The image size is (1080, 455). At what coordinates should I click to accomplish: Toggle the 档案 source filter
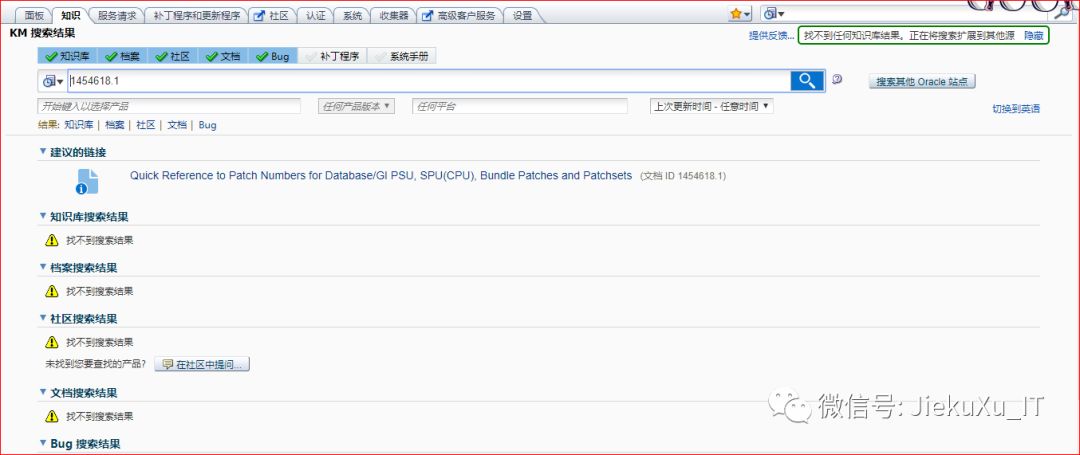point(123,56)
